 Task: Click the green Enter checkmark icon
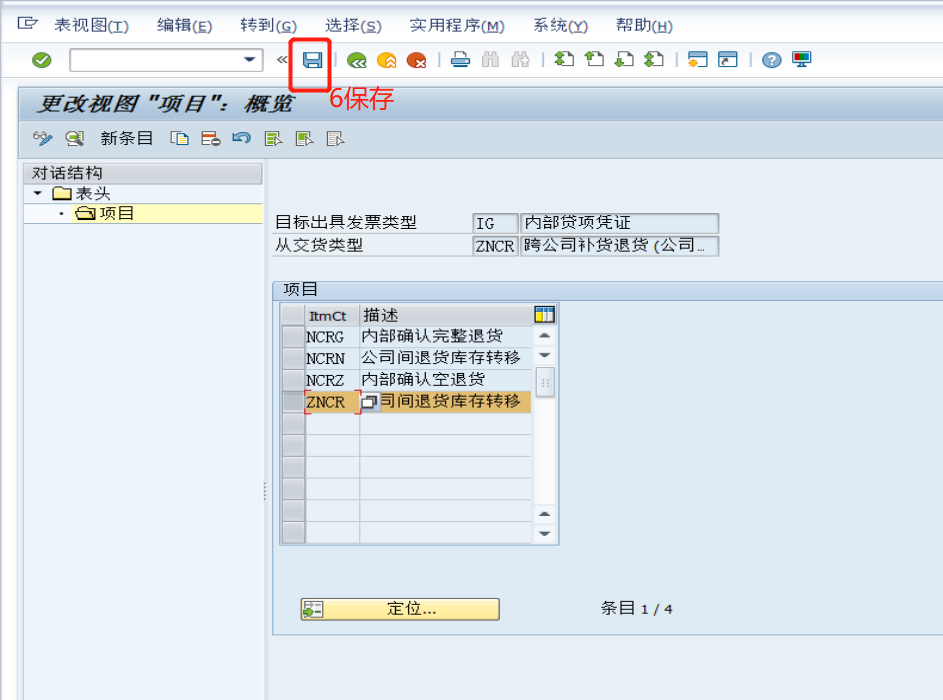click(41, 60)
